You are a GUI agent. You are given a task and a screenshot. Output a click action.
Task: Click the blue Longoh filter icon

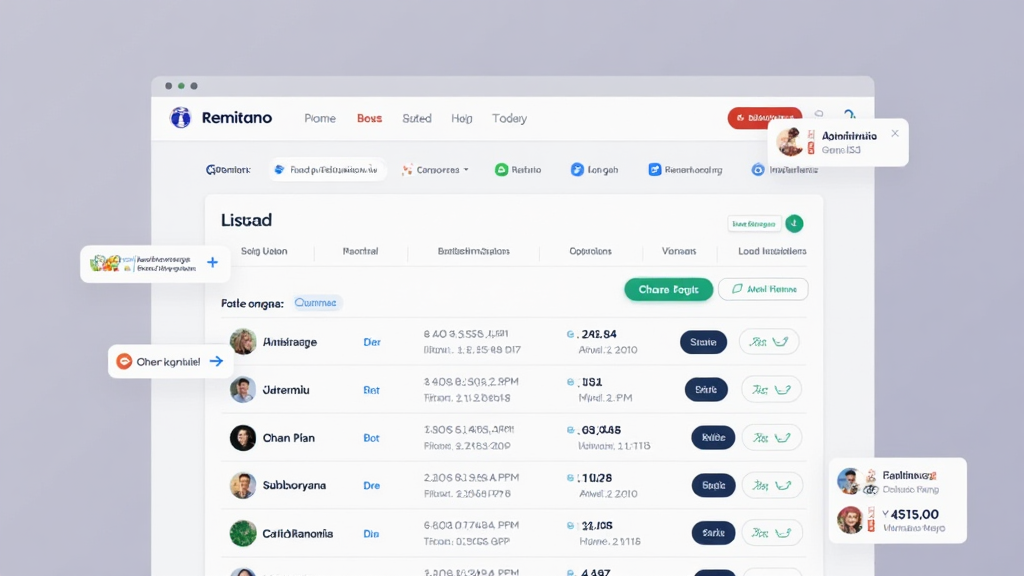(577, 170)
